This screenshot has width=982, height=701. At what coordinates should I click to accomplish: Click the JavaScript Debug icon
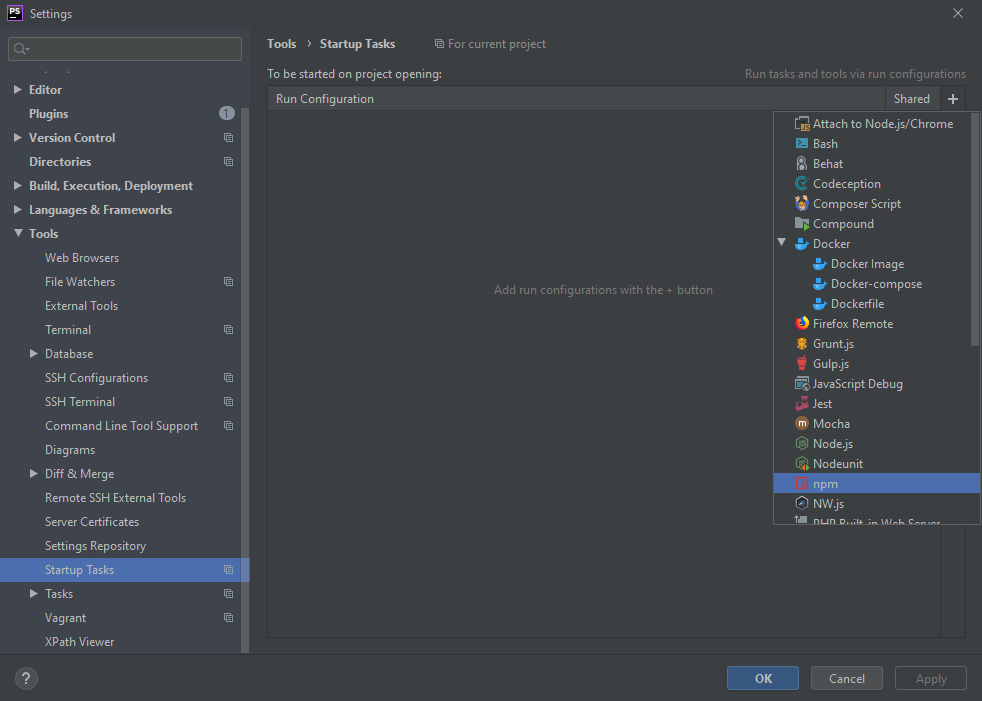coord(802,383)
